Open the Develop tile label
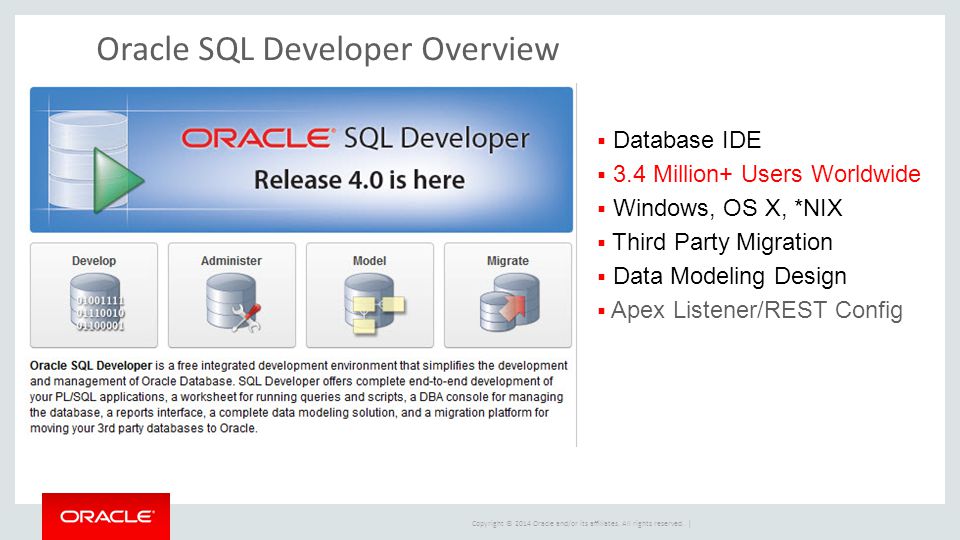This screenshot has width=960, height=540. (x=94, y=261)
